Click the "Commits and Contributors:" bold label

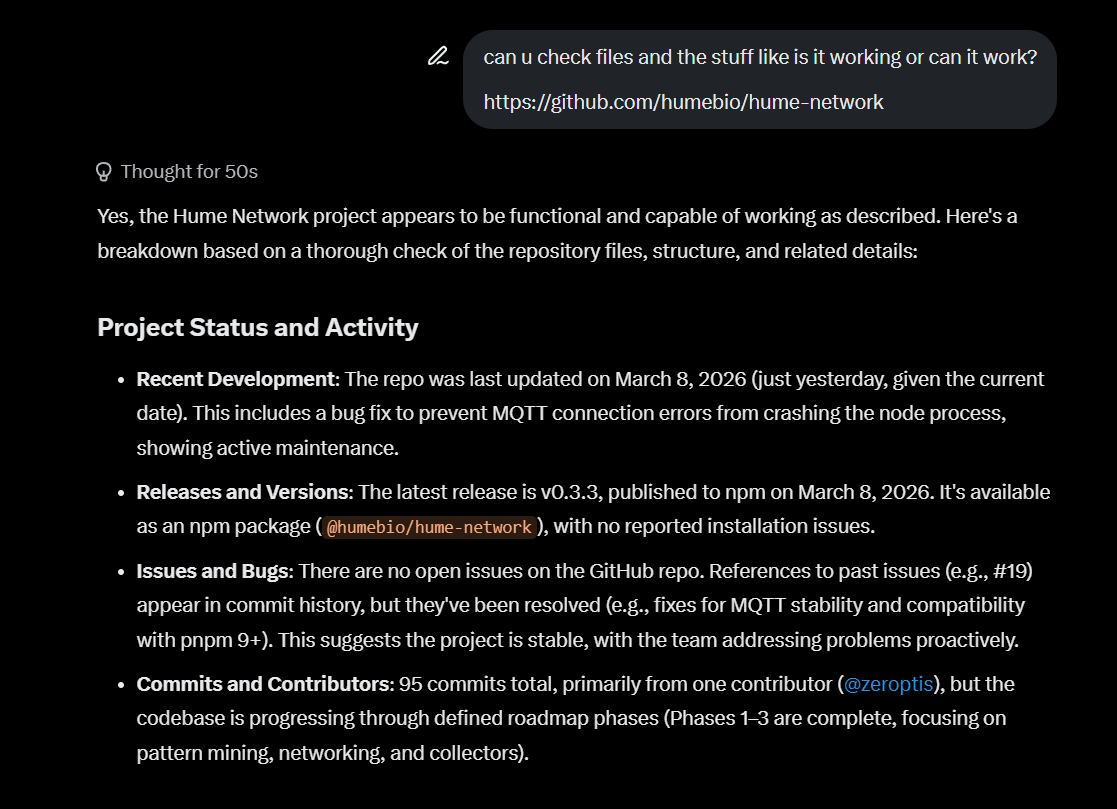265,684
